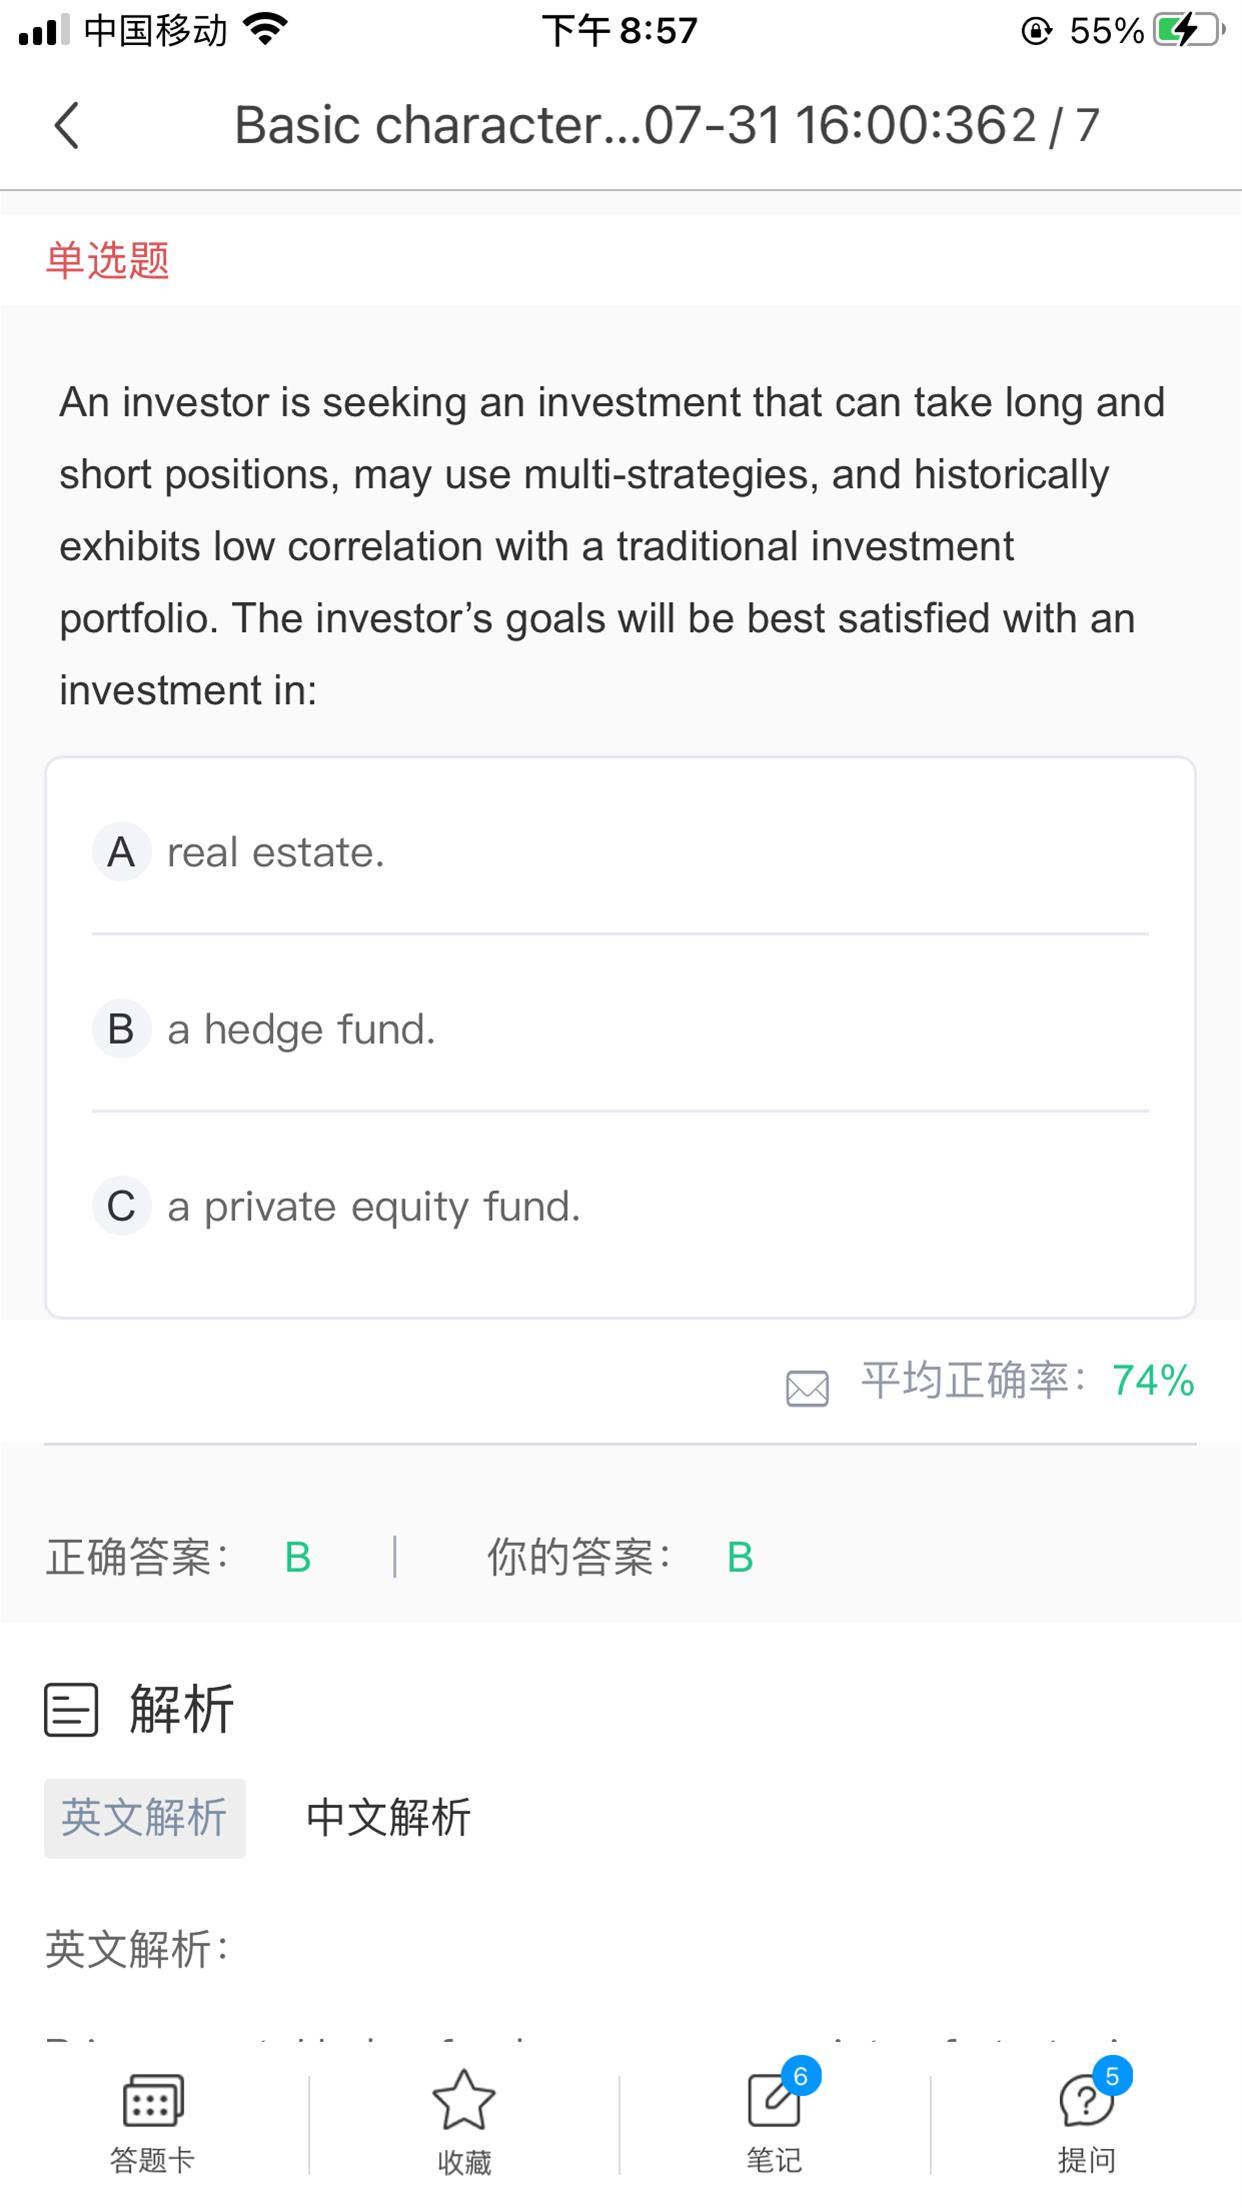Switch to 英文解析 tab
The height and width of the screenshot is (2208, 1242).
(145, 1818)
